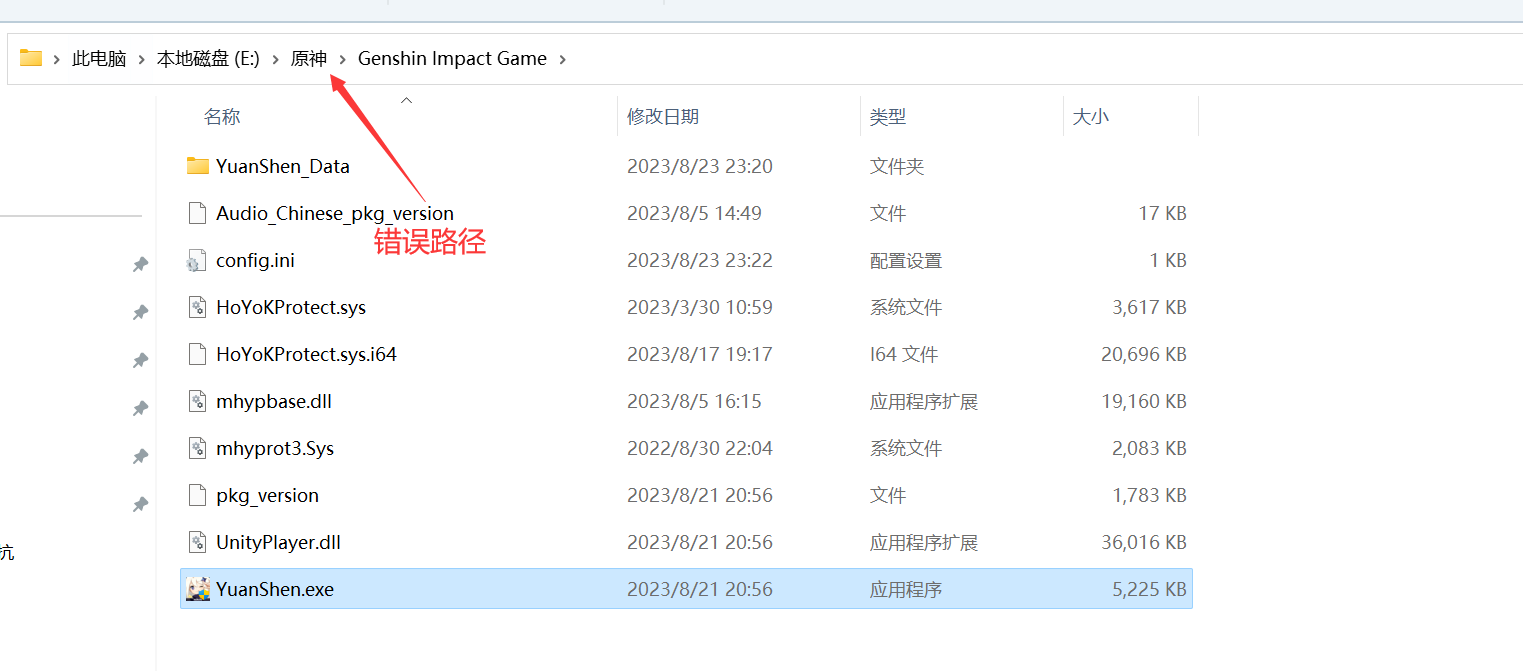
Task: Click the HoYoKProtect.sys file icon
Action: tap(197, 307)
